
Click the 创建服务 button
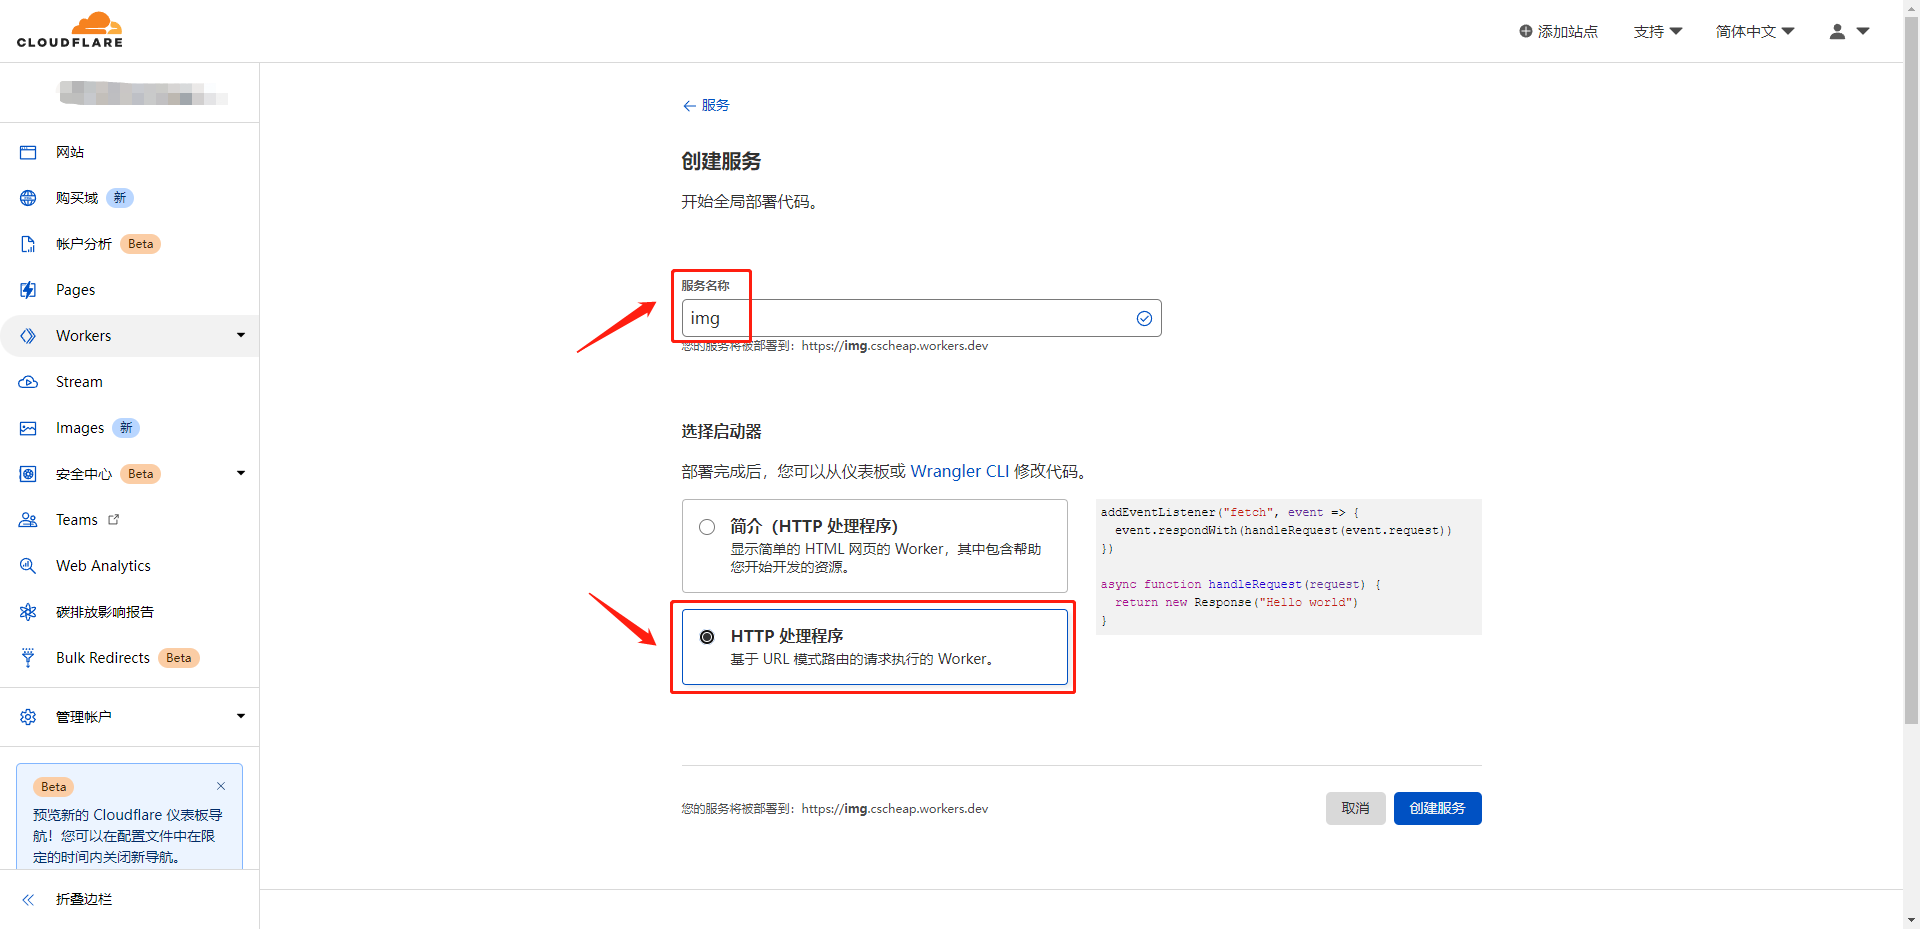point(1437,808)
